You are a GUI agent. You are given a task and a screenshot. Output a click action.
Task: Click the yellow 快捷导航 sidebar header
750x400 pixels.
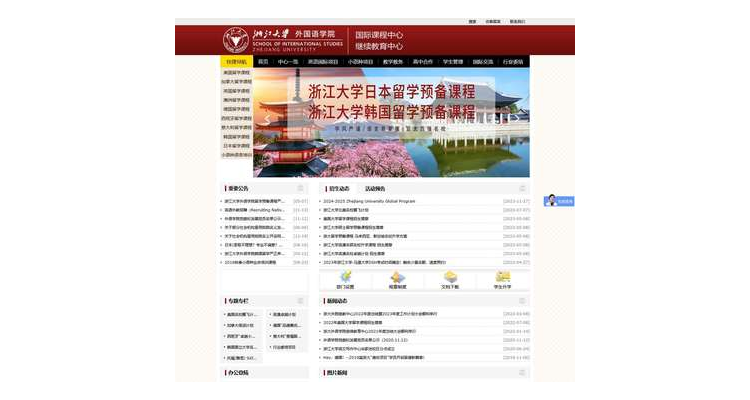[x=236, y=62]
